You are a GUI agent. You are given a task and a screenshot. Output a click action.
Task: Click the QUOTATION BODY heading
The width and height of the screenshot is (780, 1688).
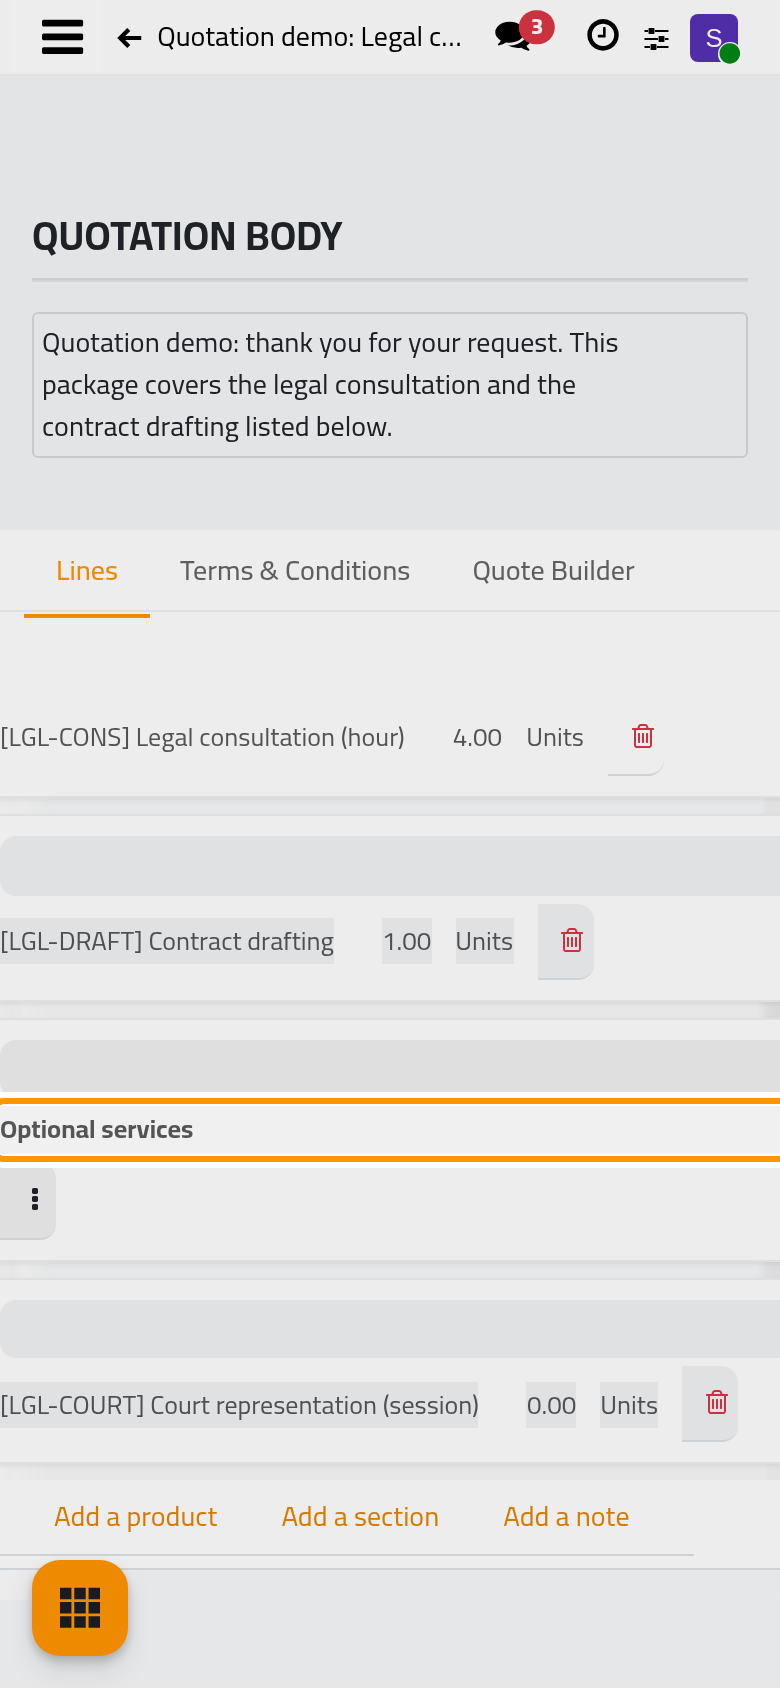187,237
